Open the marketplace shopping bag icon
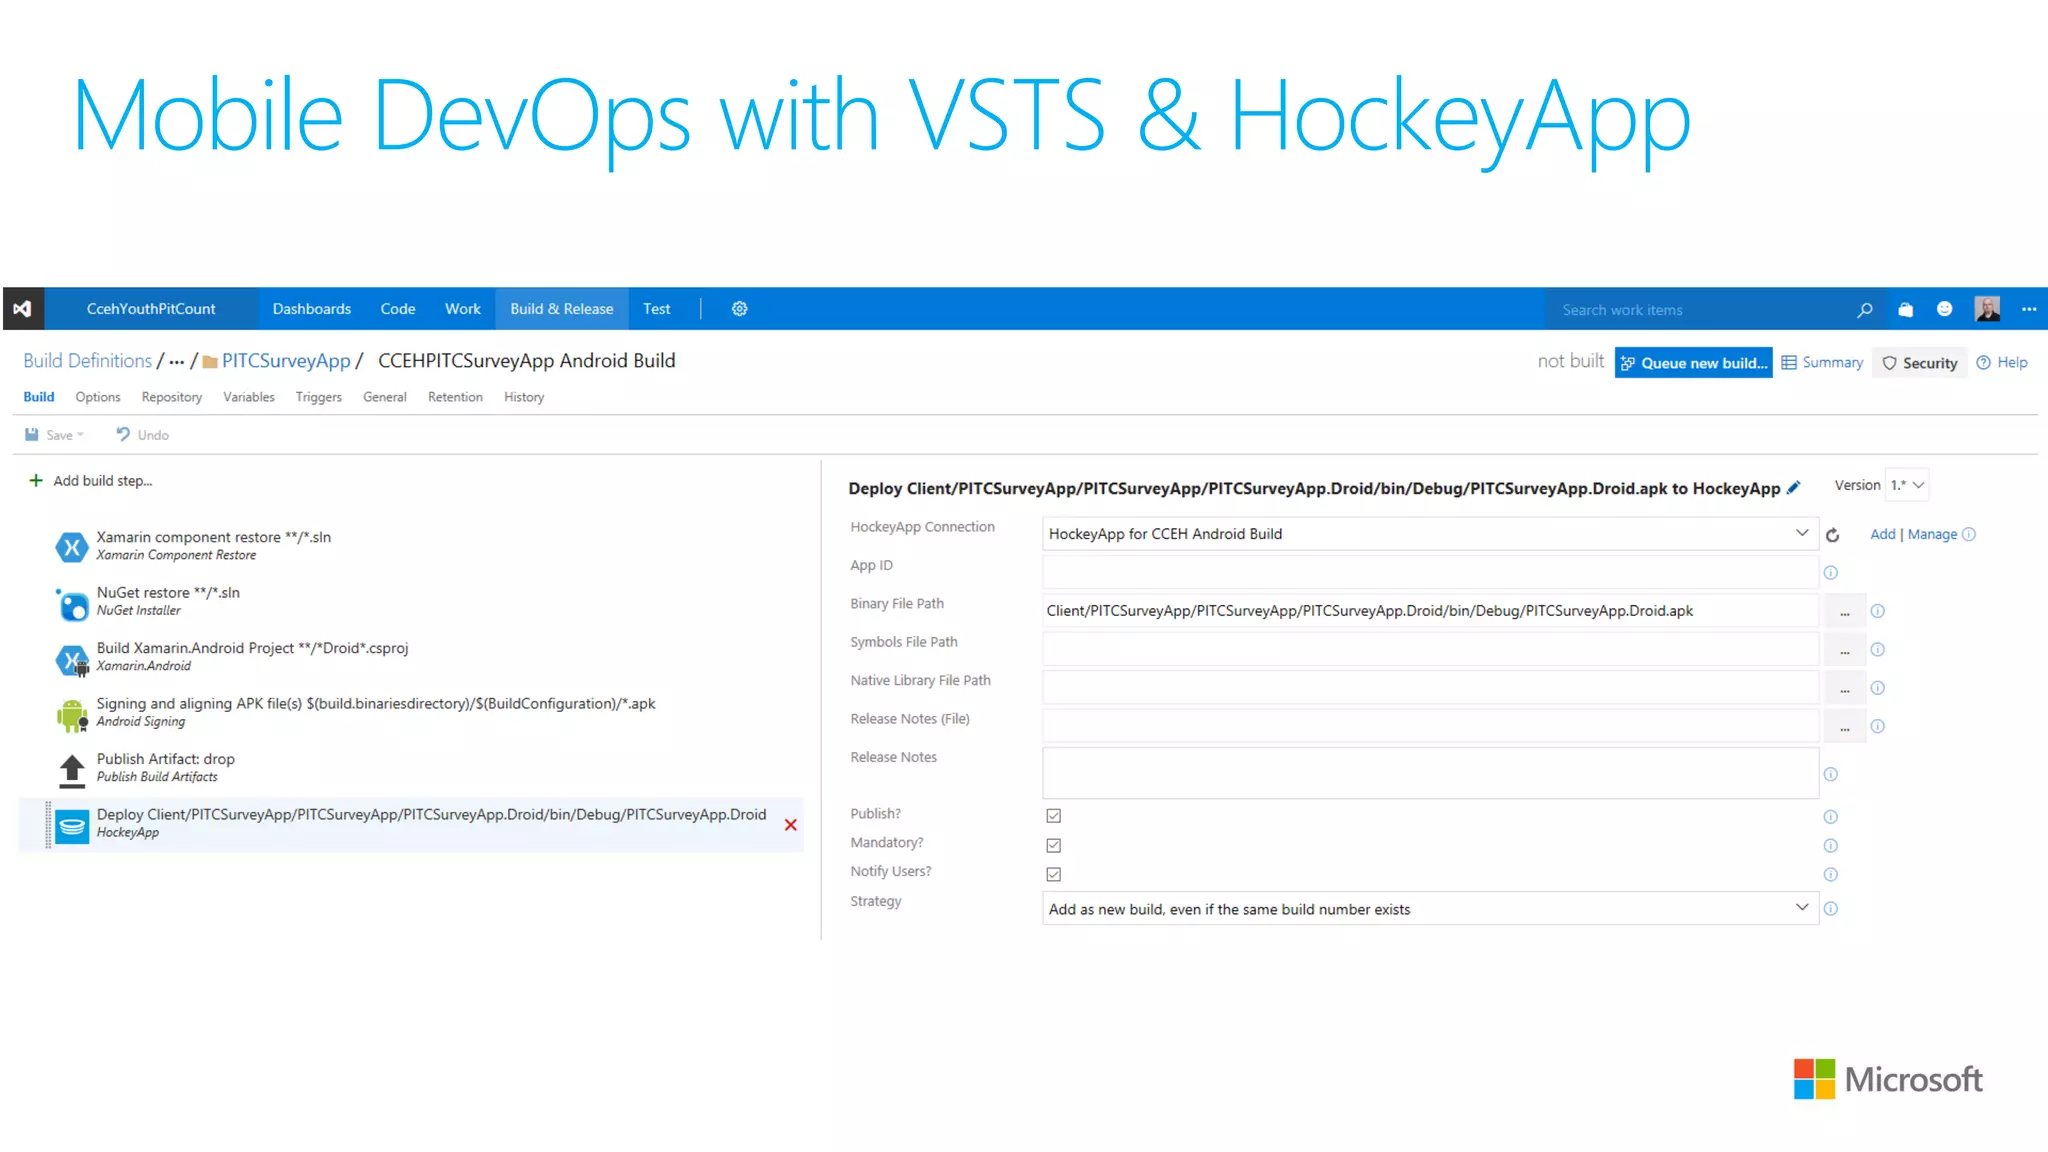The width and height of the screenshot is (2048, 1152). tap(1906, 310)
